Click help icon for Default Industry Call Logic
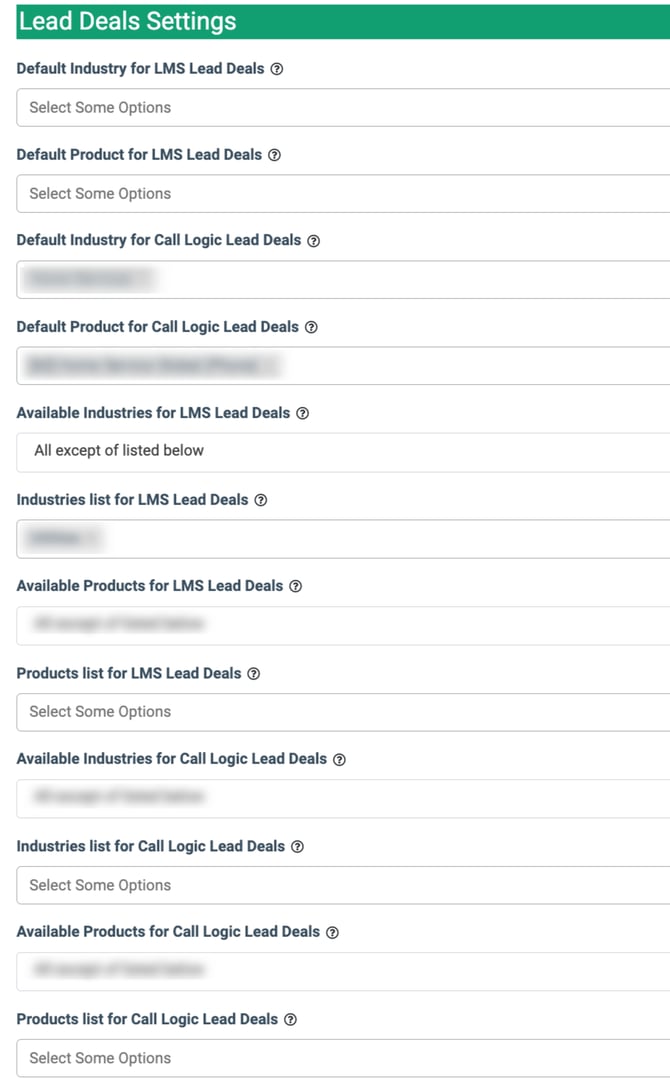Image resolution: width=670 pixels, height=1086 pixels. (x=313, y=241)
